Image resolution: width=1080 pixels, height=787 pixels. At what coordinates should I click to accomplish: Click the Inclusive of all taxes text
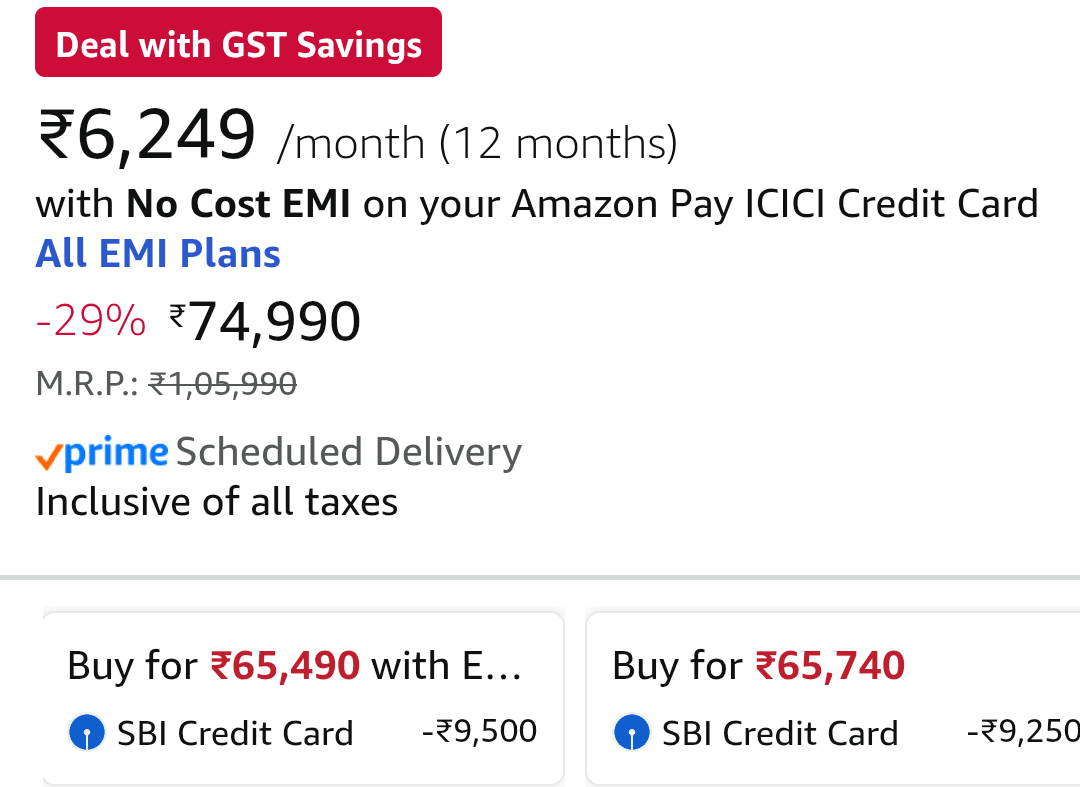click(x=217, y=502)
